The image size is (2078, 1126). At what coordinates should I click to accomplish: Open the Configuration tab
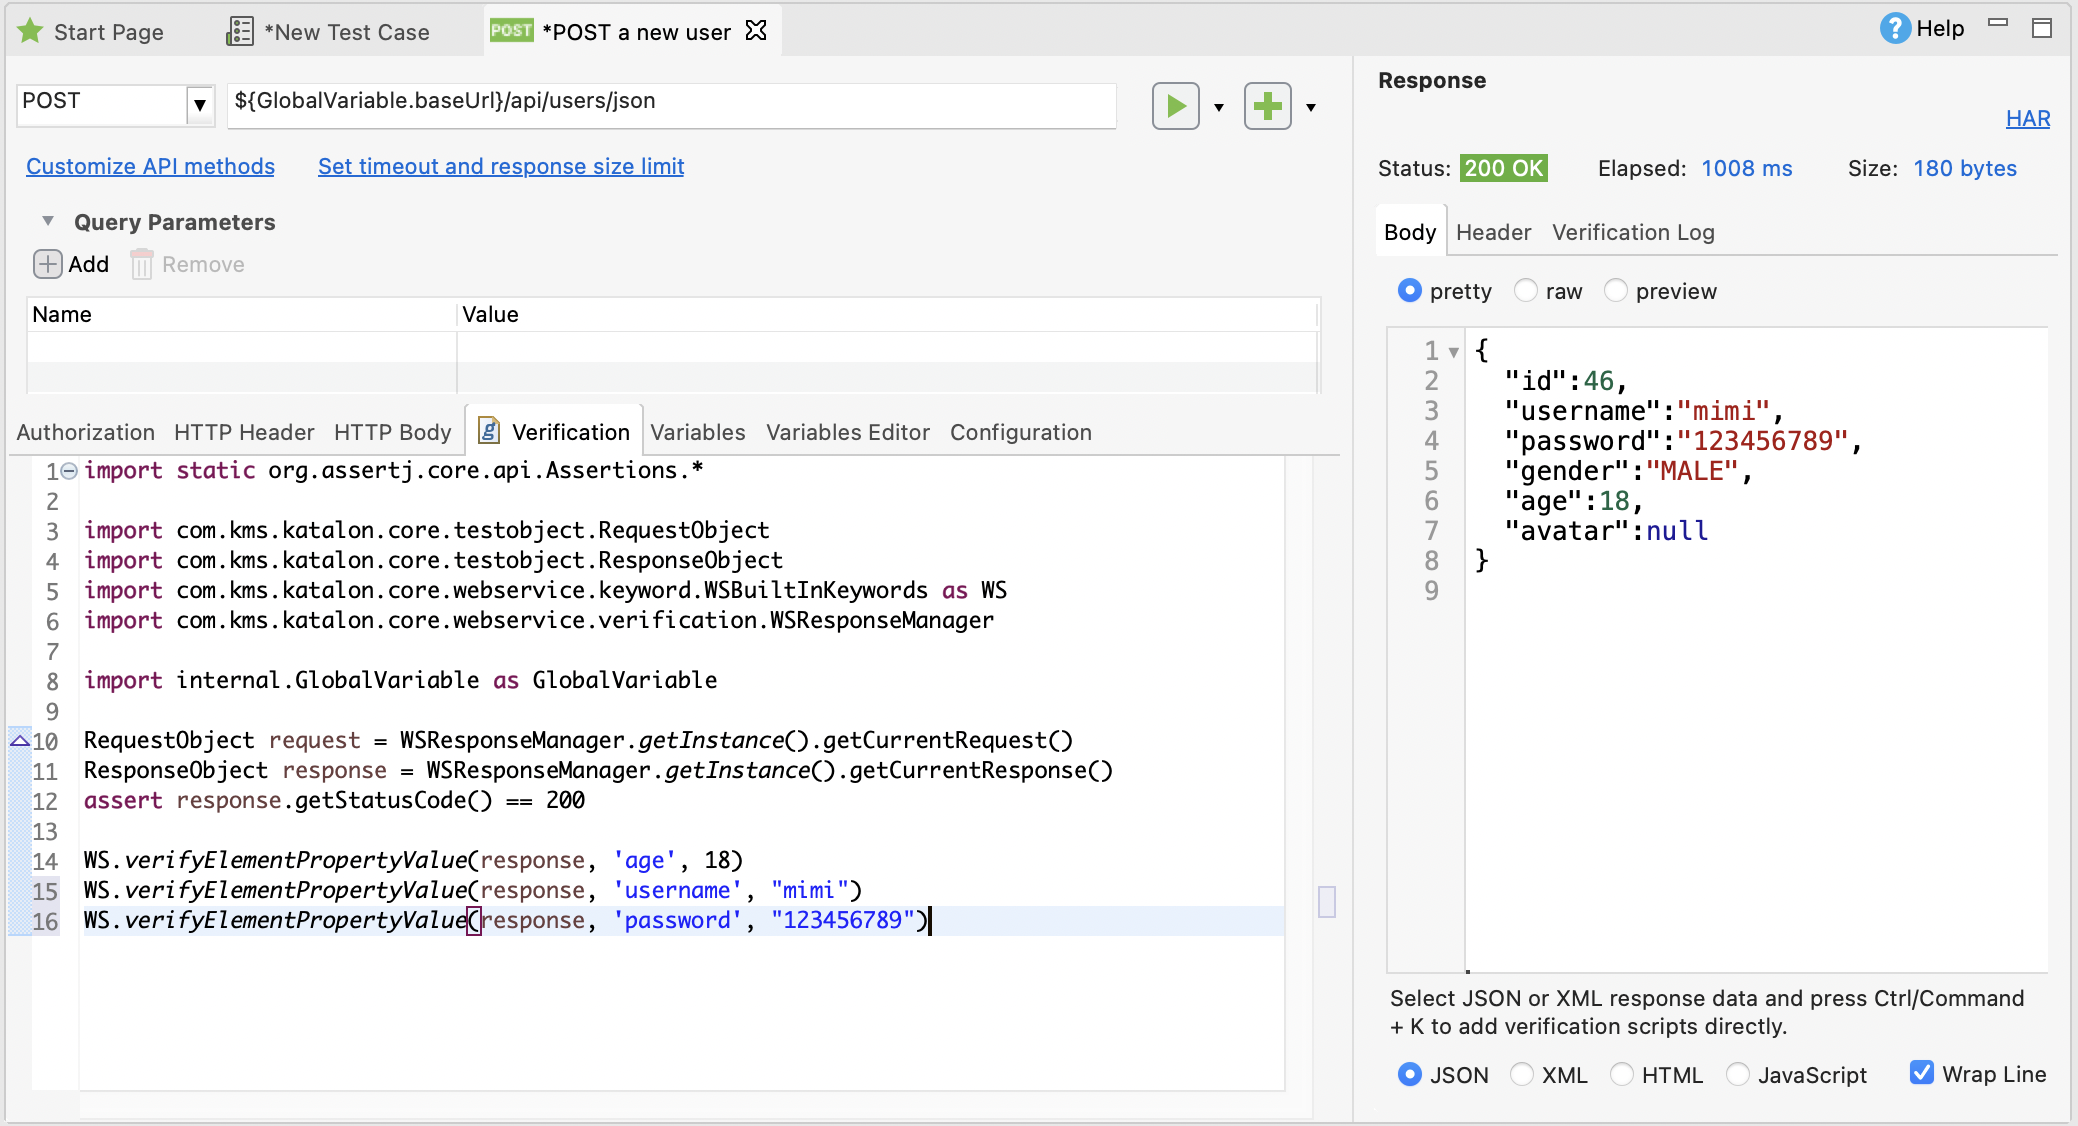point(1021,432)
